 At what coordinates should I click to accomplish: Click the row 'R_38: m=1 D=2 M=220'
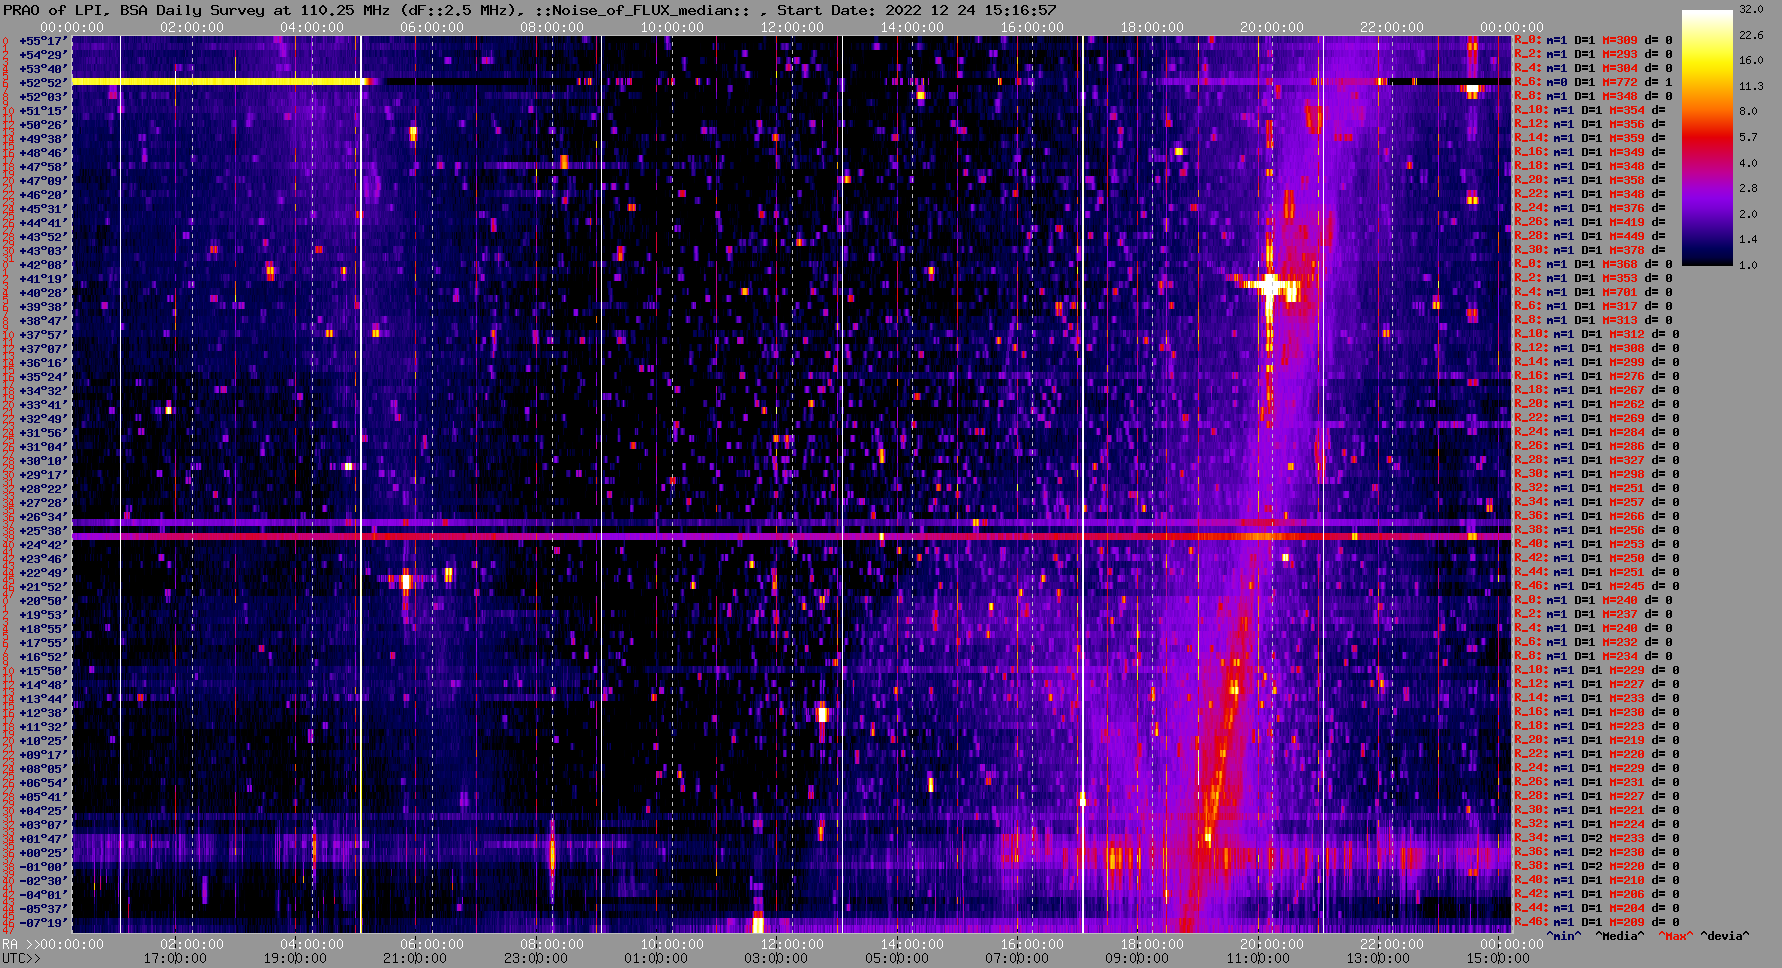(1597, 866)
